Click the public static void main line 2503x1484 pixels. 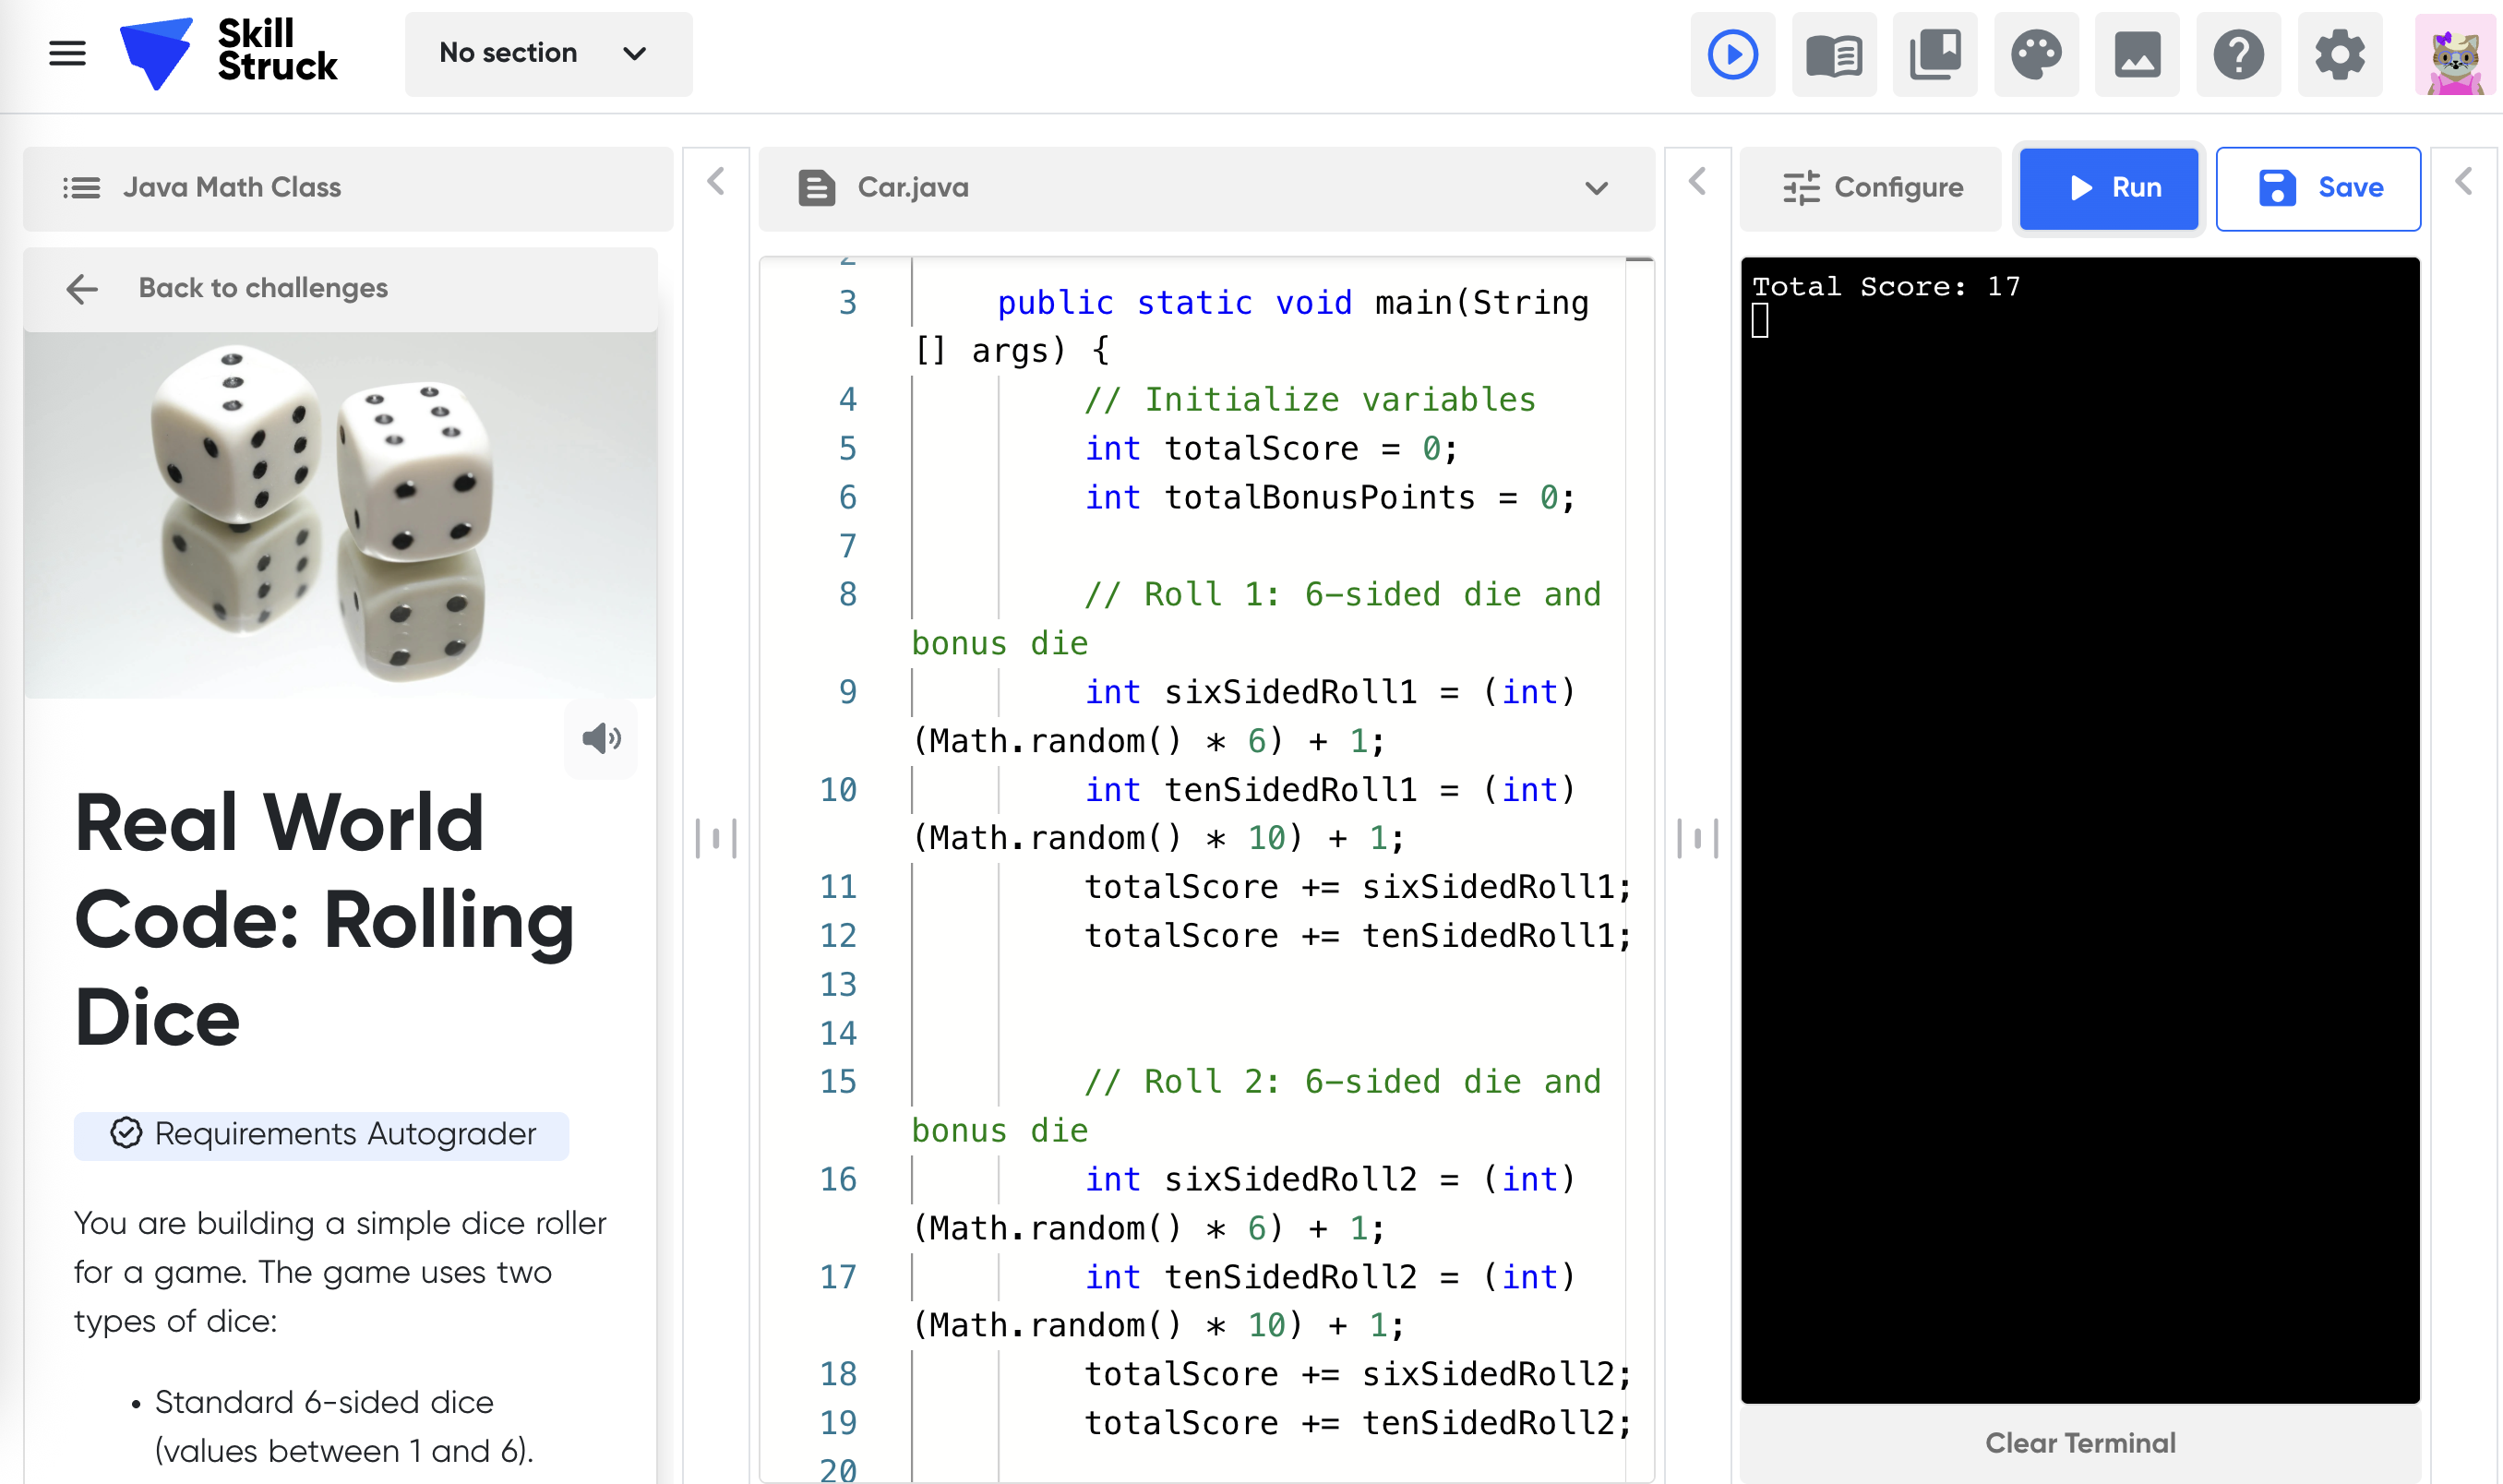point(1293,302)
